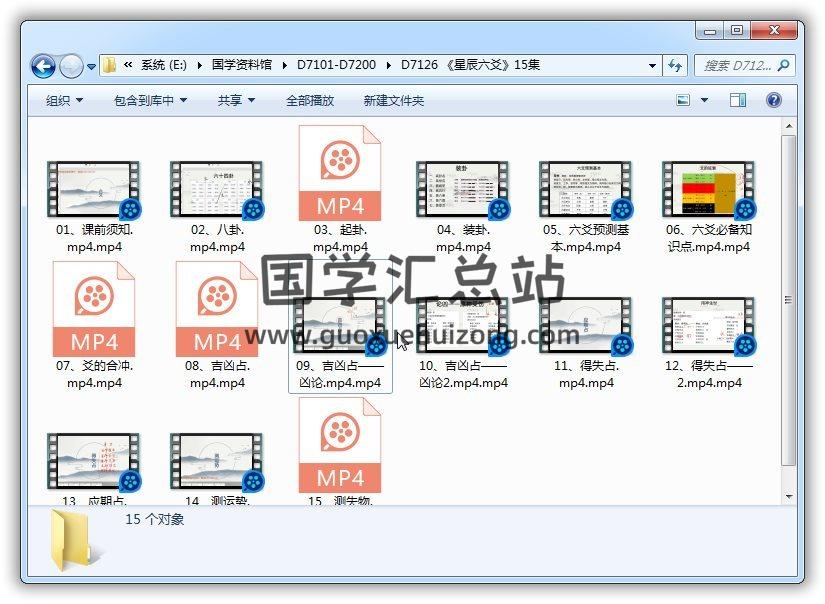825x604 pixels.
Task: Navigate to 国学资料馆 folder in path
Action: click(242, 65)
